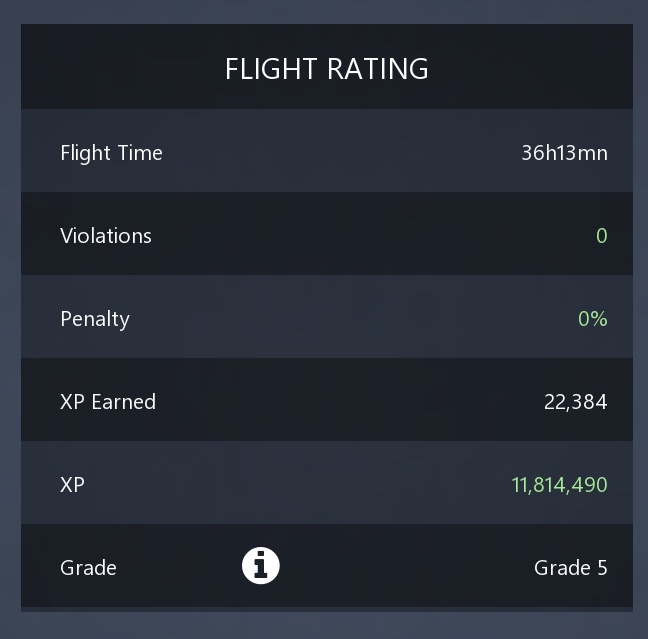Select the Flight Time label
Viewport: 648px width, 639px height.
pyautogui.click(x=111, y=153)
